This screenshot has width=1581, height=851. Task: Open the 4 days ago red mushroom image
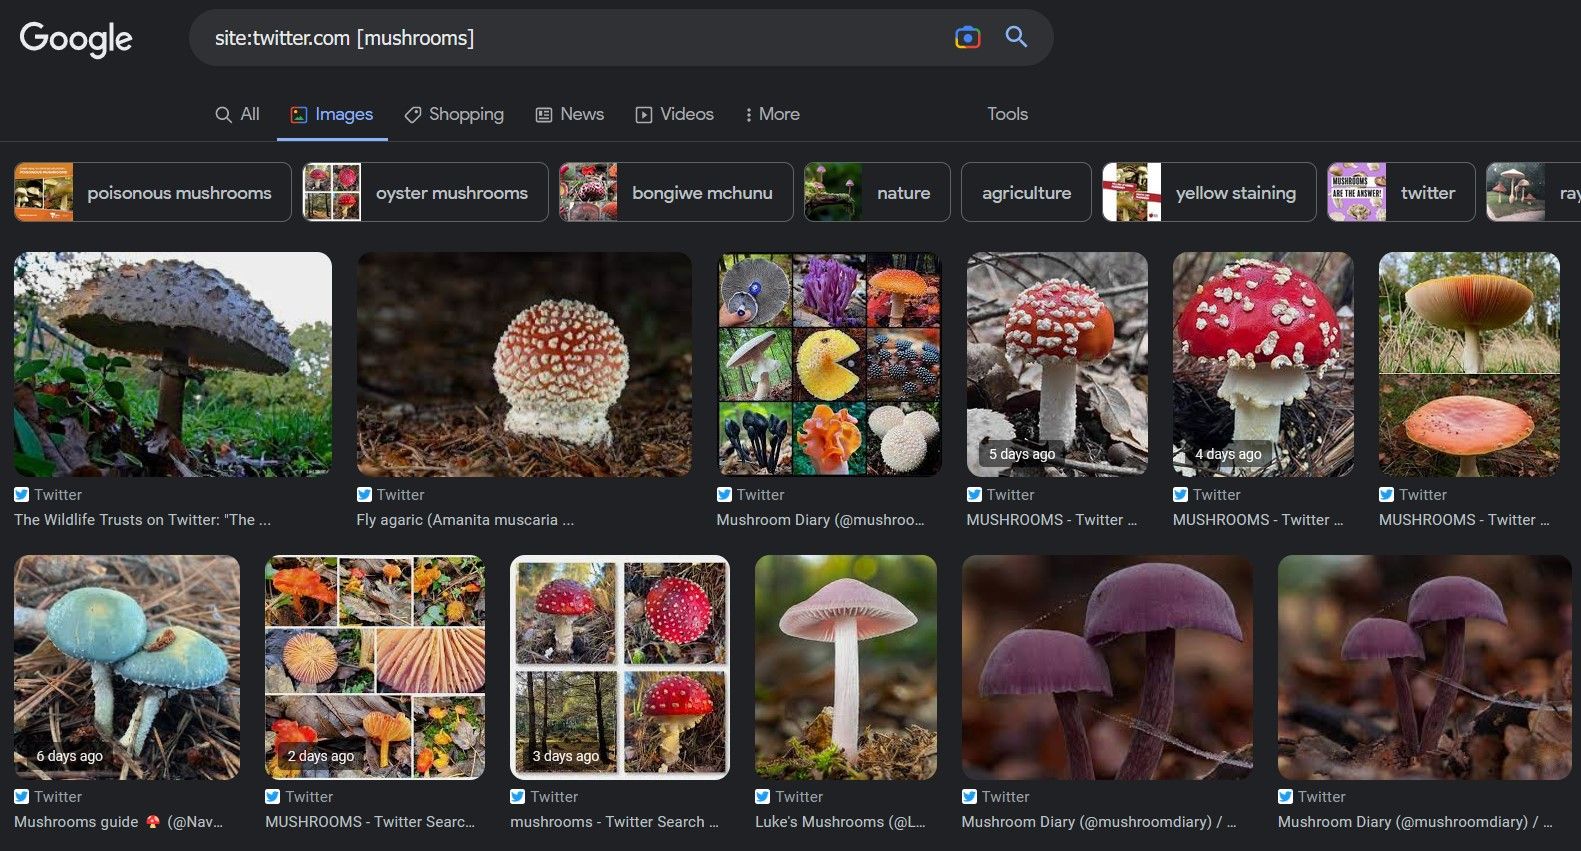[1263, 364]
